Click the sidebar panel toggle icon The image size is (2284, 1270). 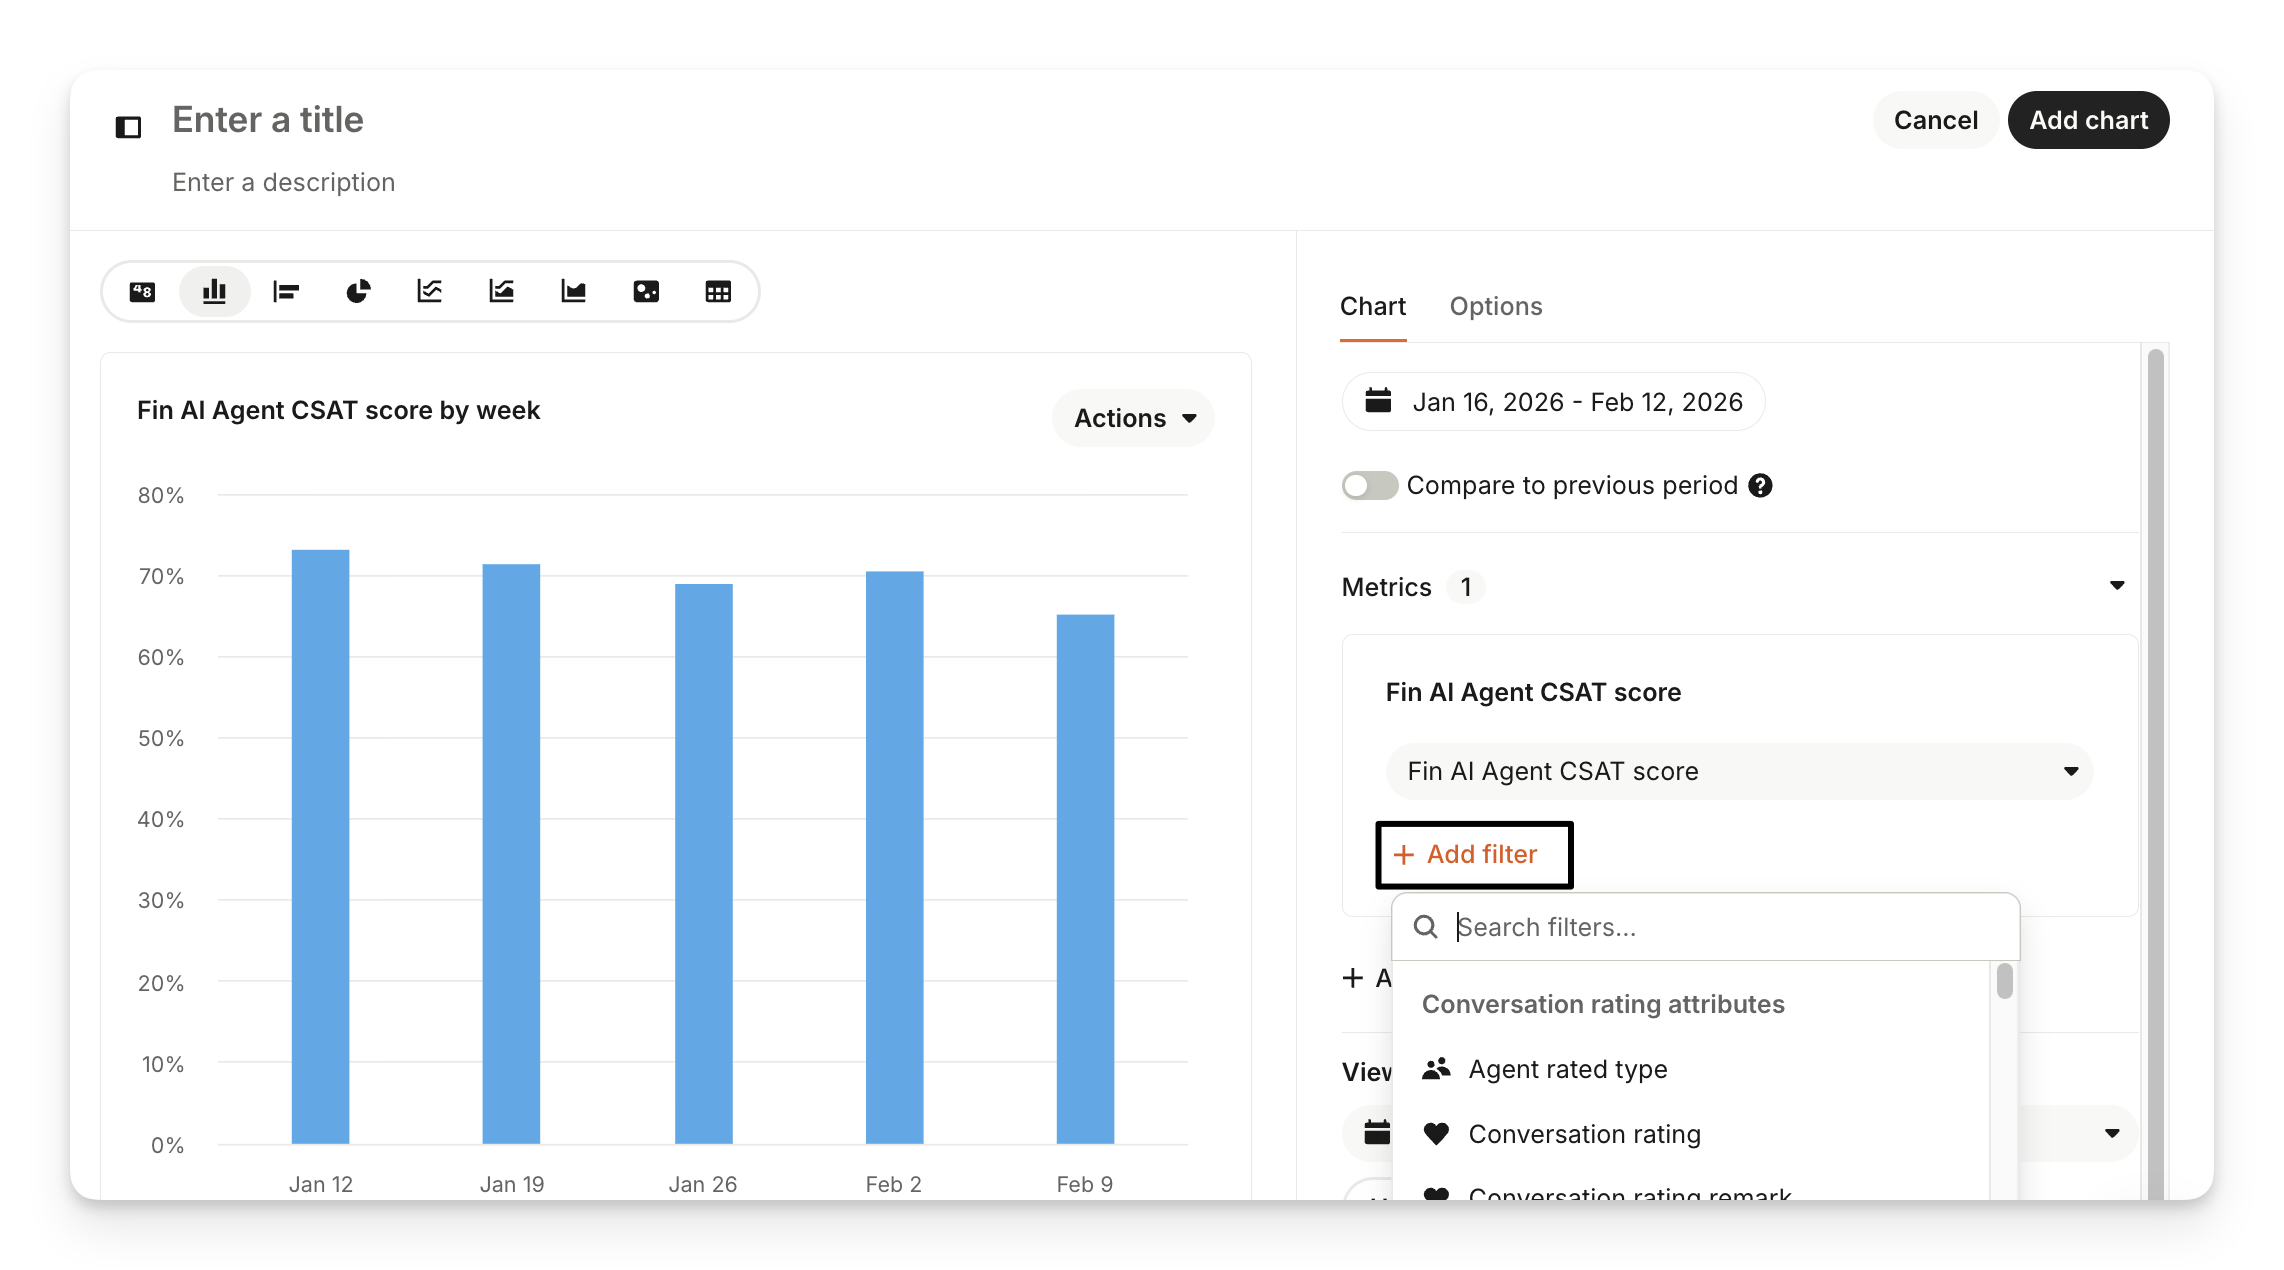pyautogui.click(x=129, y=127)
